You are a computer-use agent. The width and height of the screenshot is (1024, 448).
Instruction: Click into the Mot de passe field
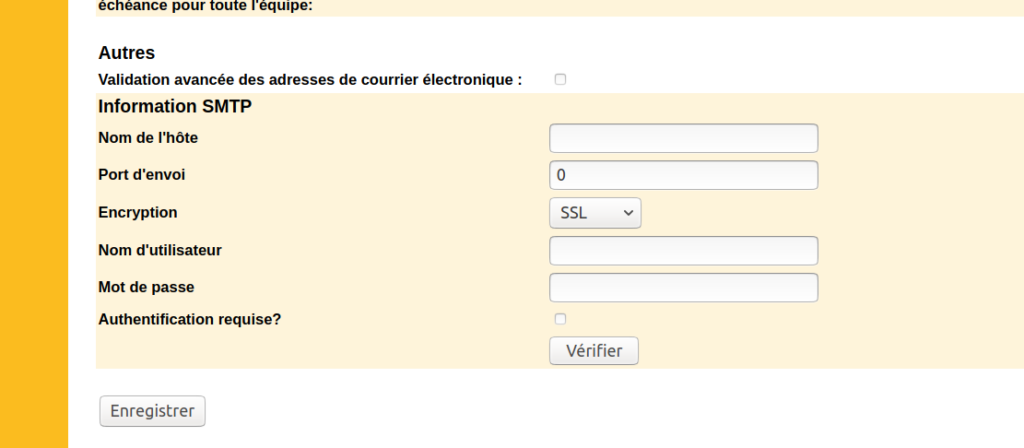pos(684,288)
